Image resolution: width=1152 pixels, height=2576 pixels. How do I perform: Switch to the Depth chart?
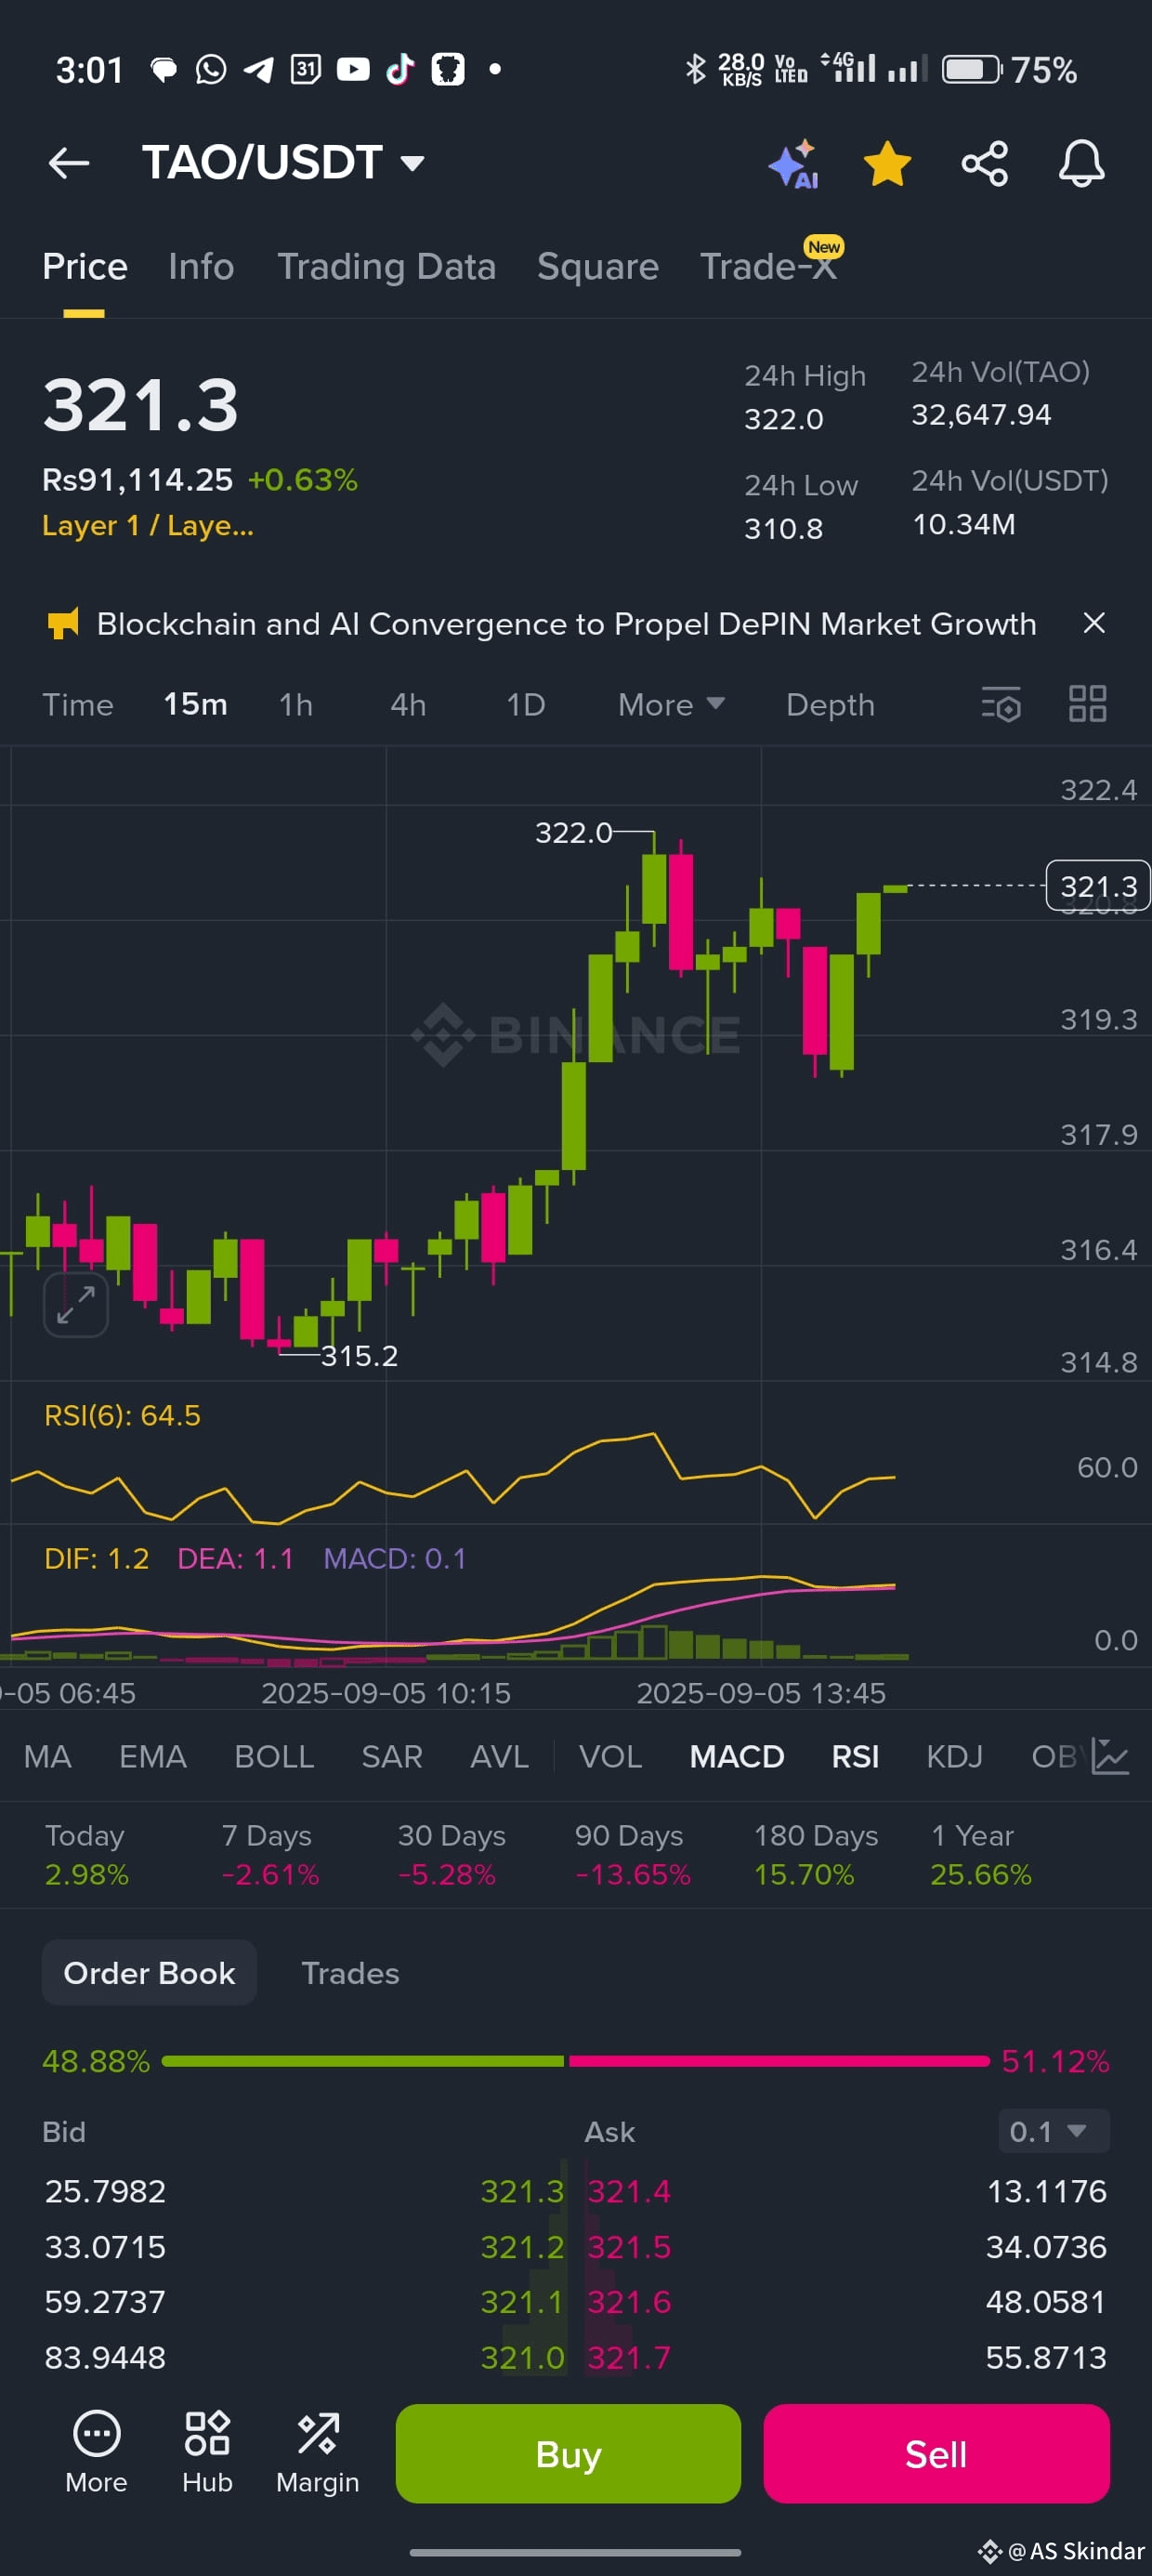[x=830, y=705]
